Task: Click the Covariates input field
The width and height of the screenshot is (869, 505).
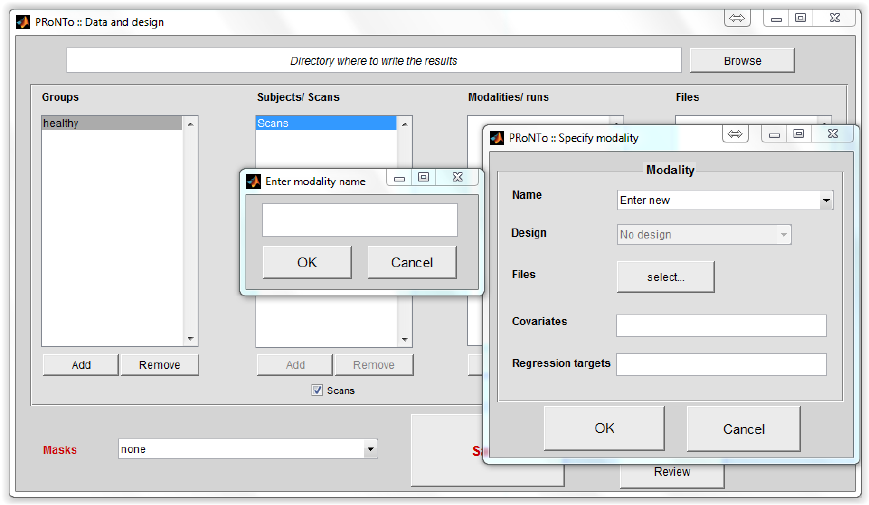Action: [x=721, y=325]
